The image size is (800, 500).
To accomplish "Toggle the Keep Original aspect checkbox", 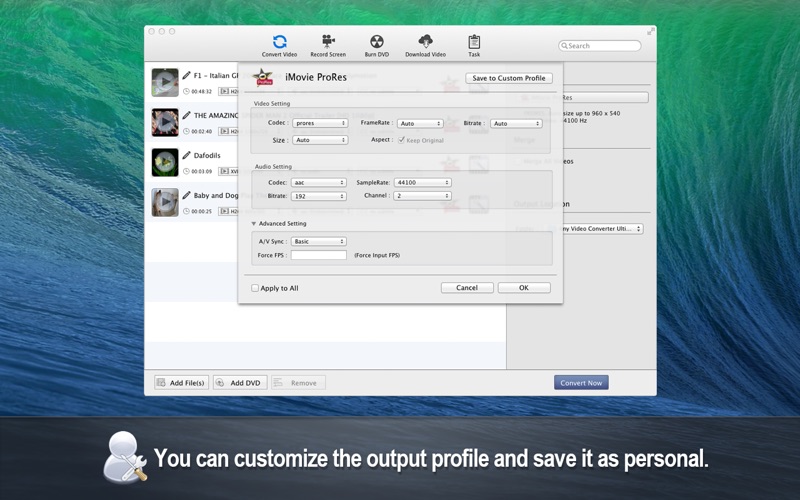I will pos(402,140).
